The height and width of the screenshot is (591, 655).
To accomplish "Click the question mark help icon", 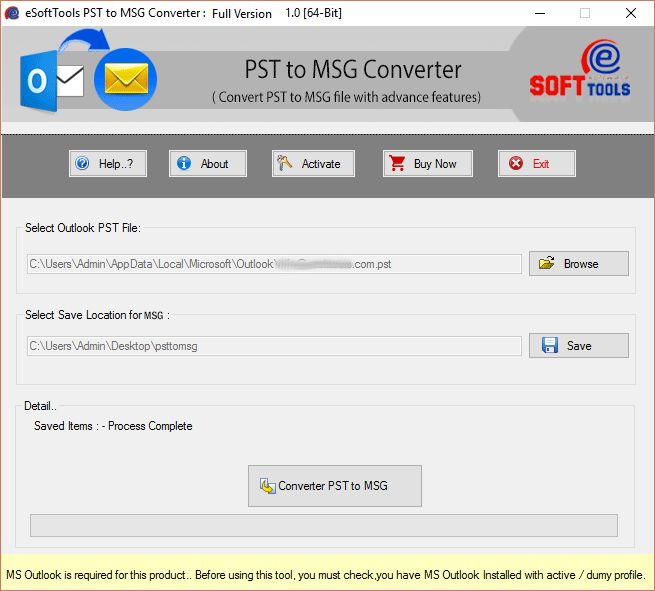I will point(82,163).
